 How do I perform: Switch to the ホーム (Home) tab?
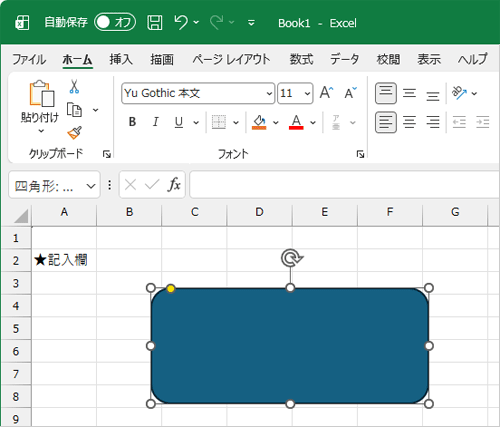77,60
